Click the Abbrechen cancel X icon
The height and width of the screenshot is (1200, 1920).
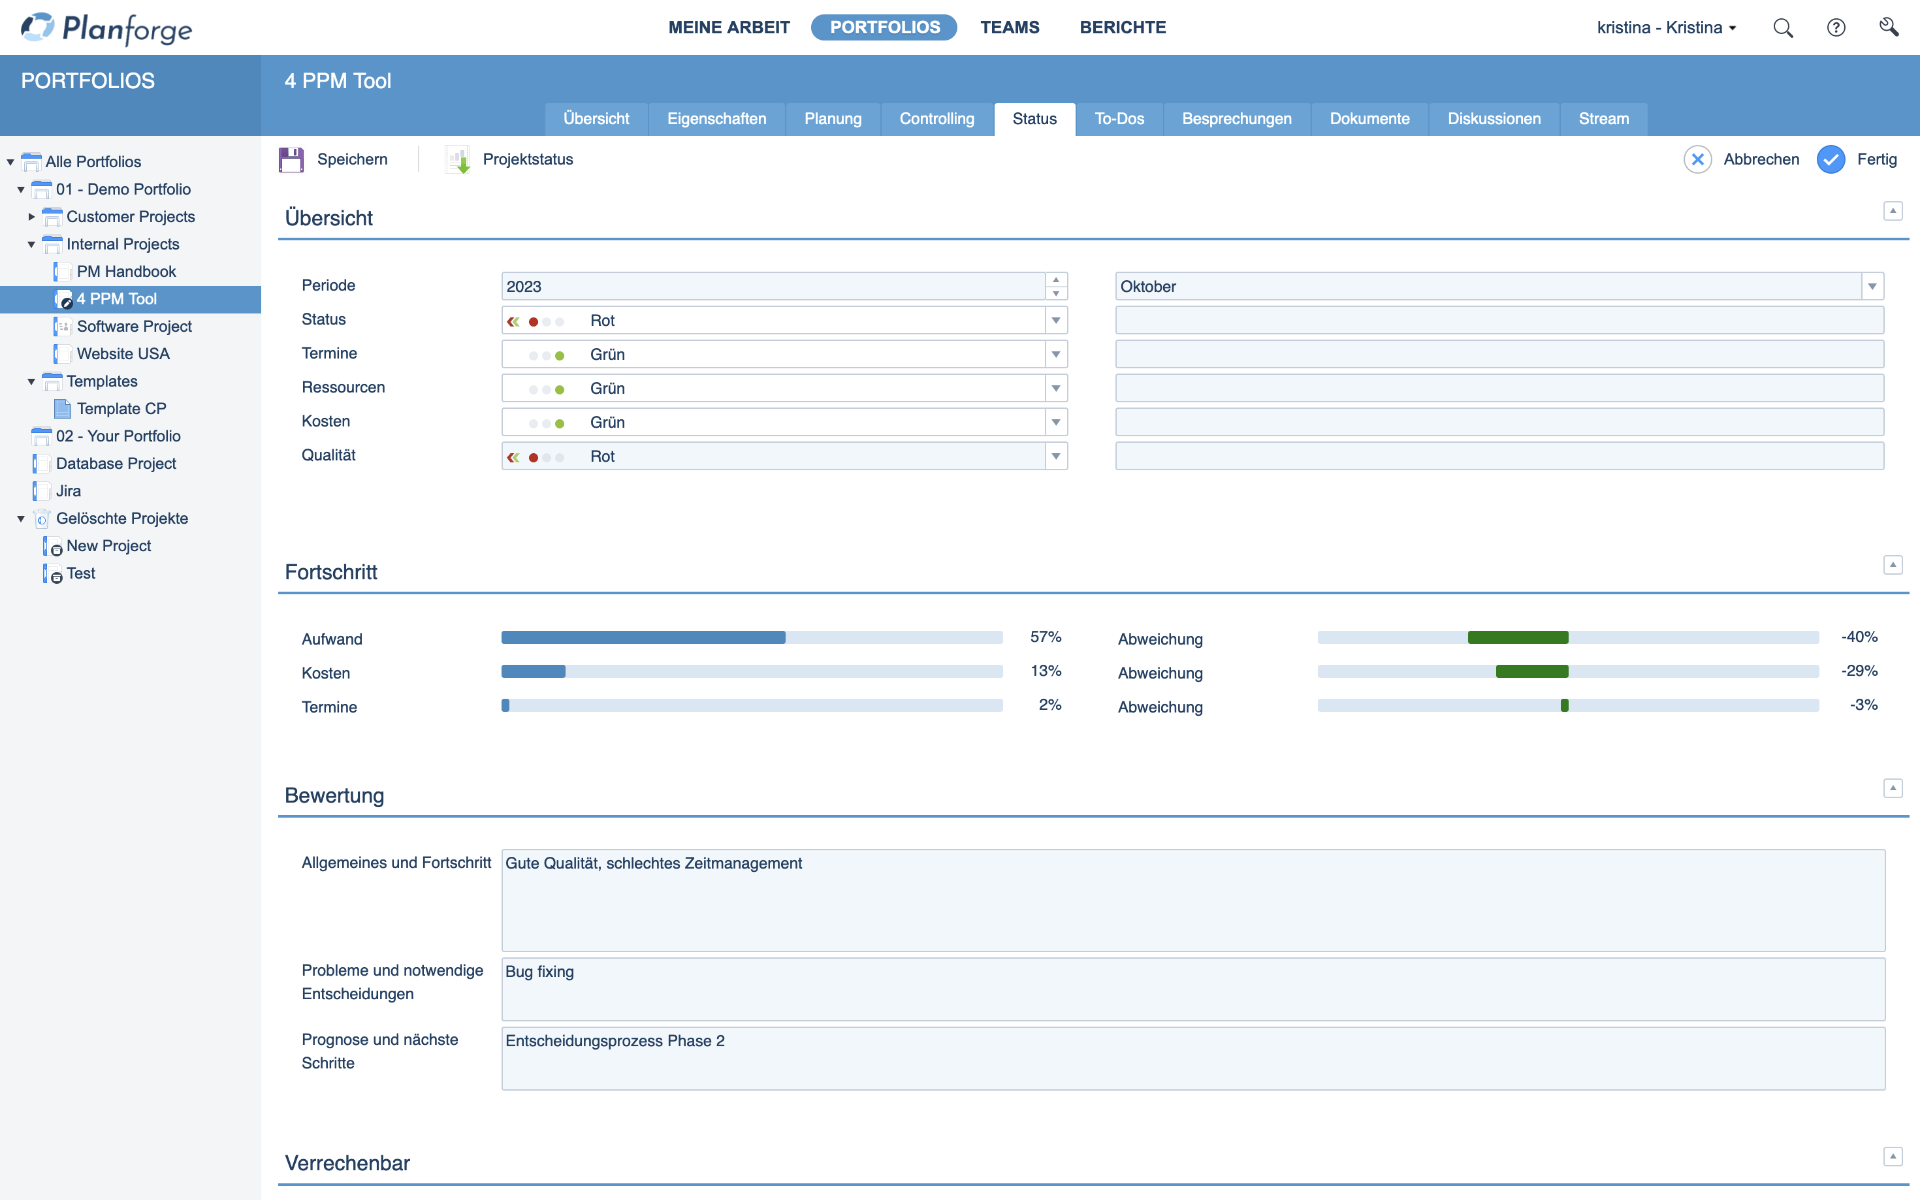tap(1697, 160)
